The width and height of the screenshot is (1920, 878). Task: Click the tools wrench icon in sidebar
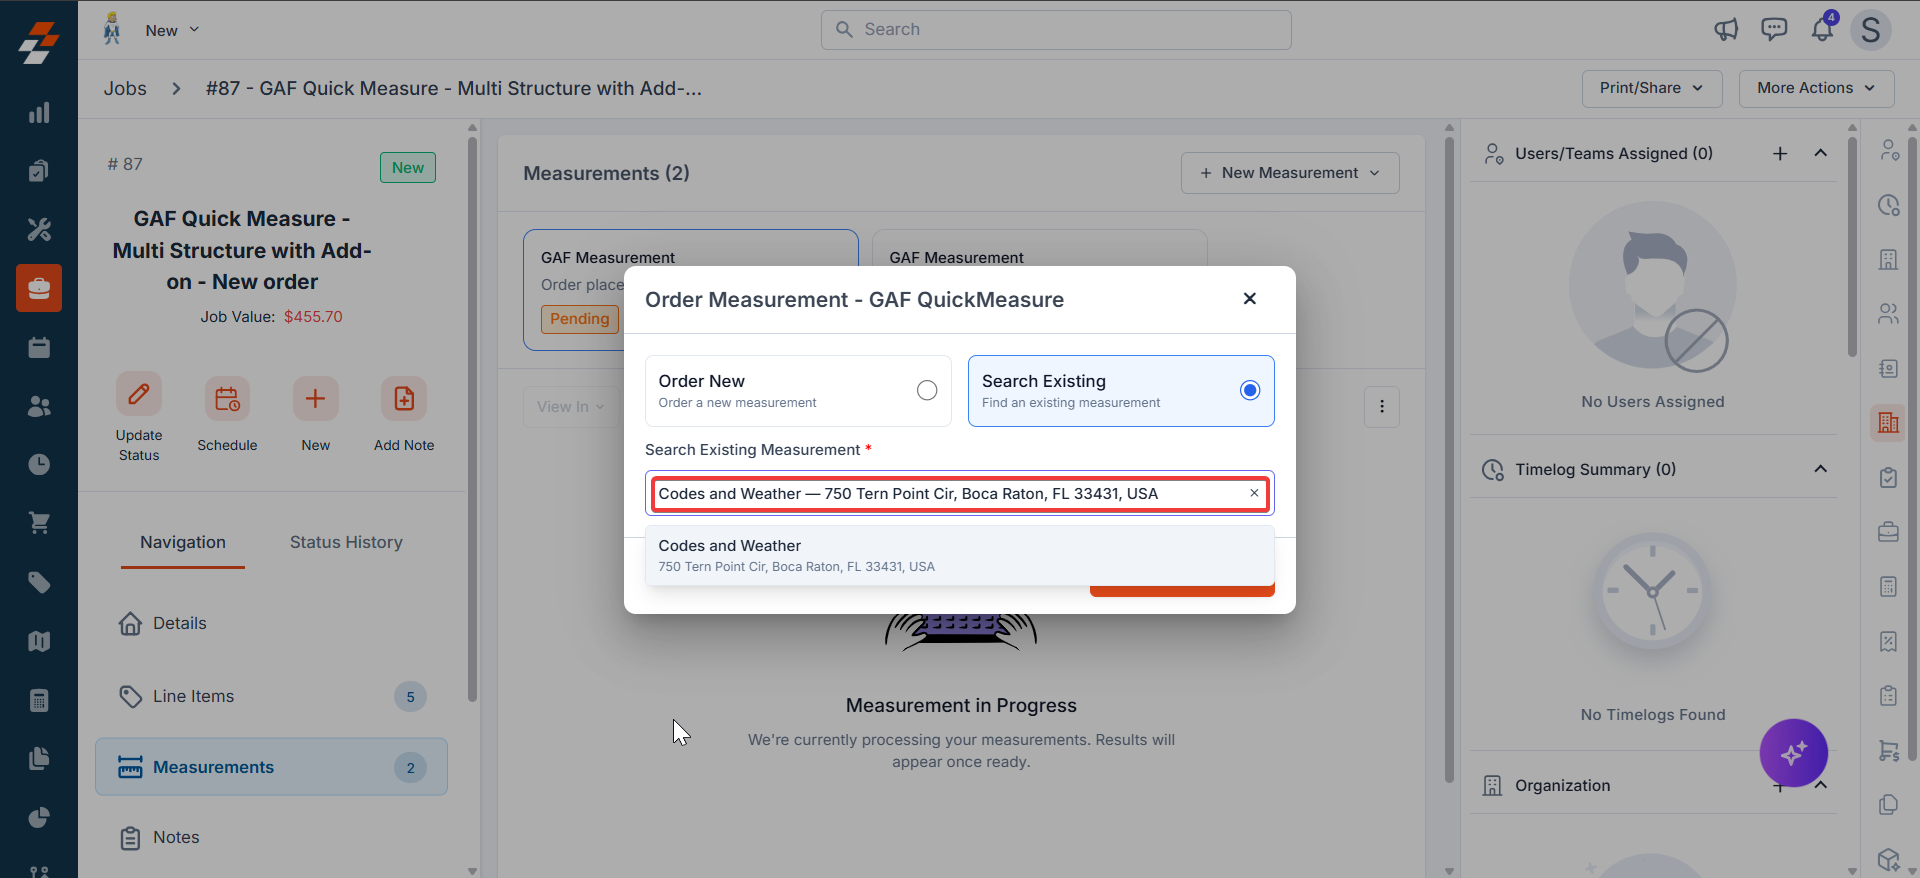[x=39, y=230]
